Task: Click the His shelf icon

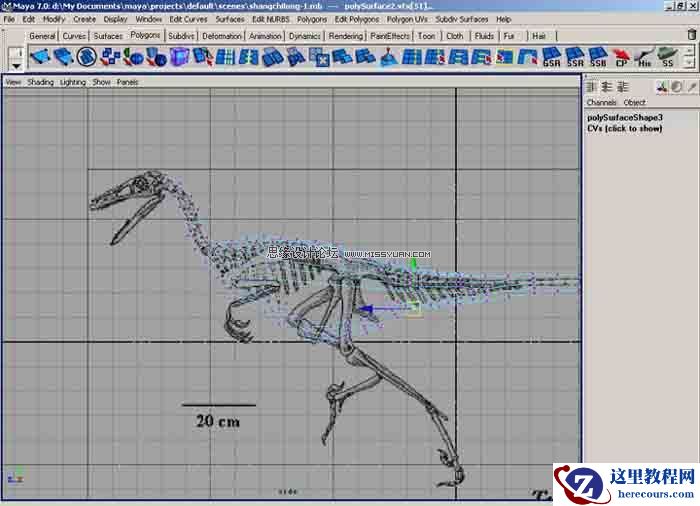Action: [x=645, y=58]
